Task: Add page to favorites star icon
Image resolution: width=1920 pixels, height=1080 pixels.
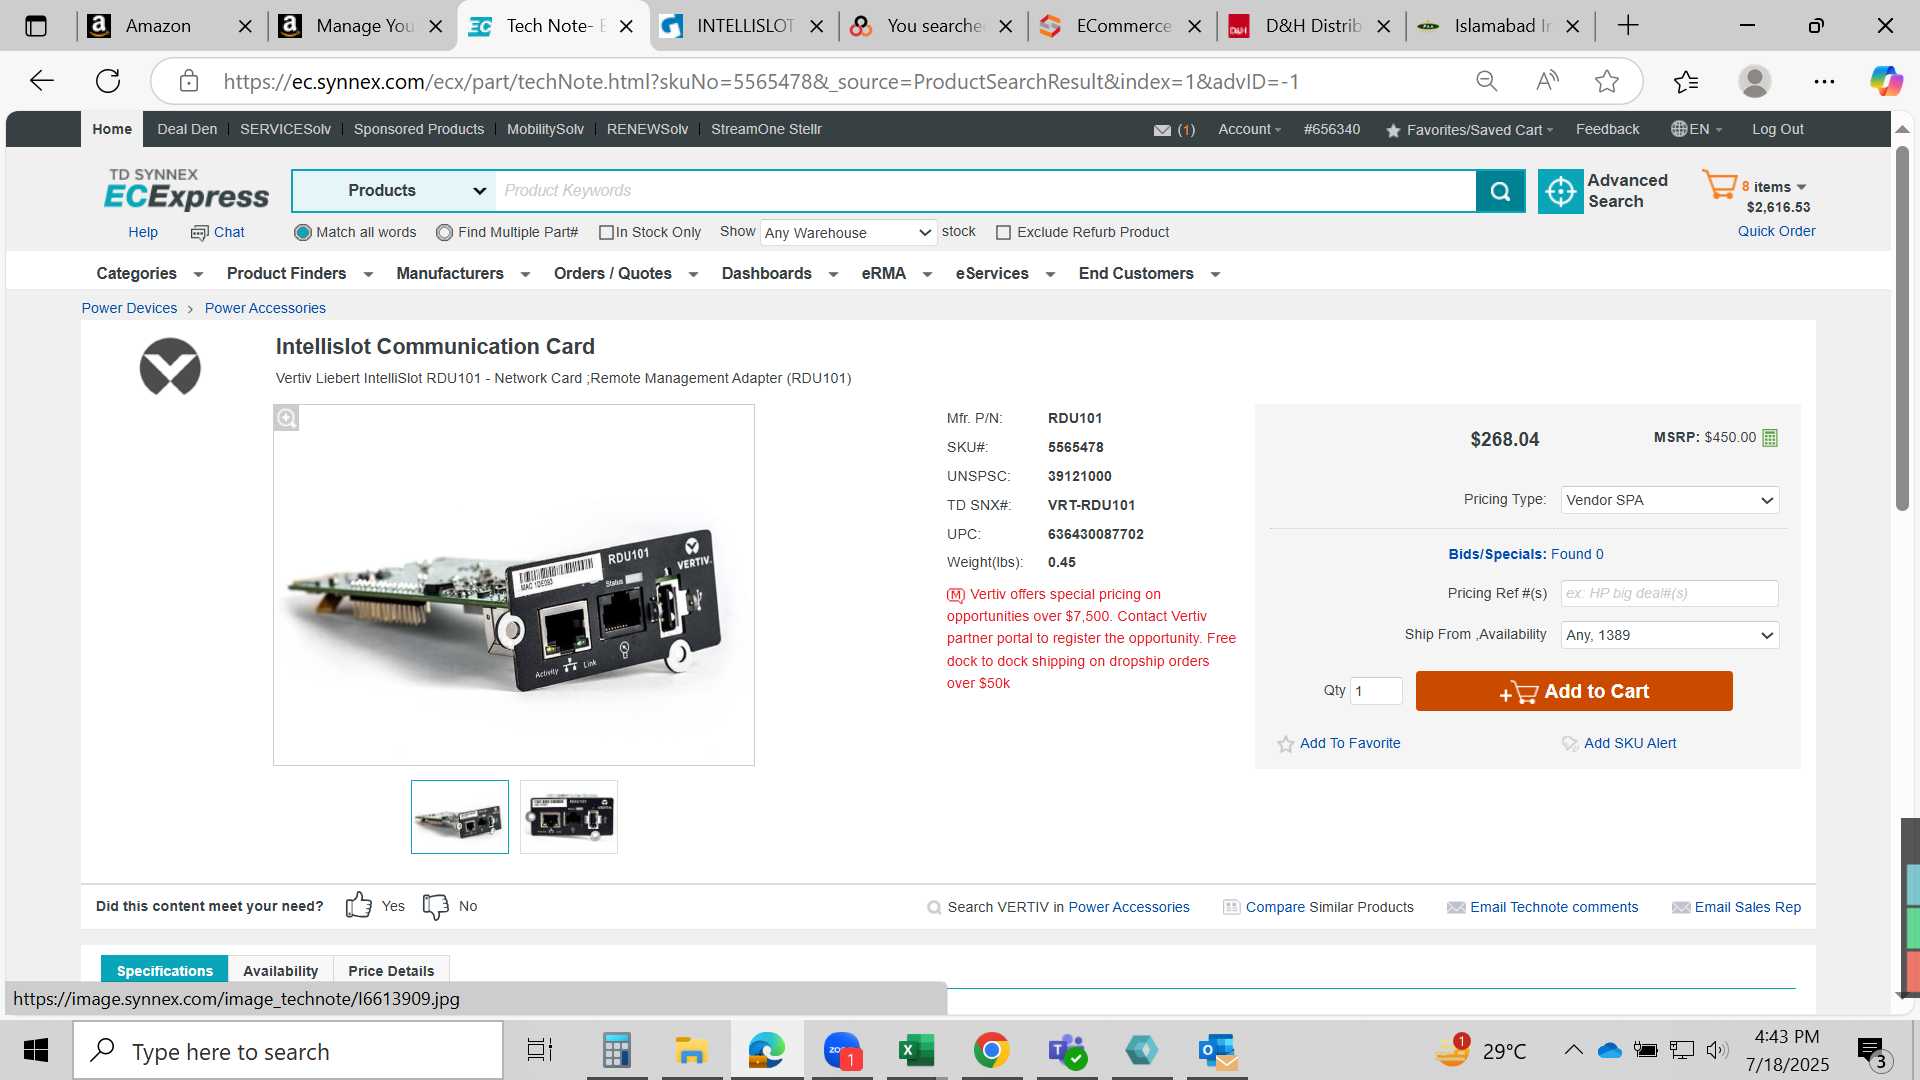Action: tap(1607, 81)
